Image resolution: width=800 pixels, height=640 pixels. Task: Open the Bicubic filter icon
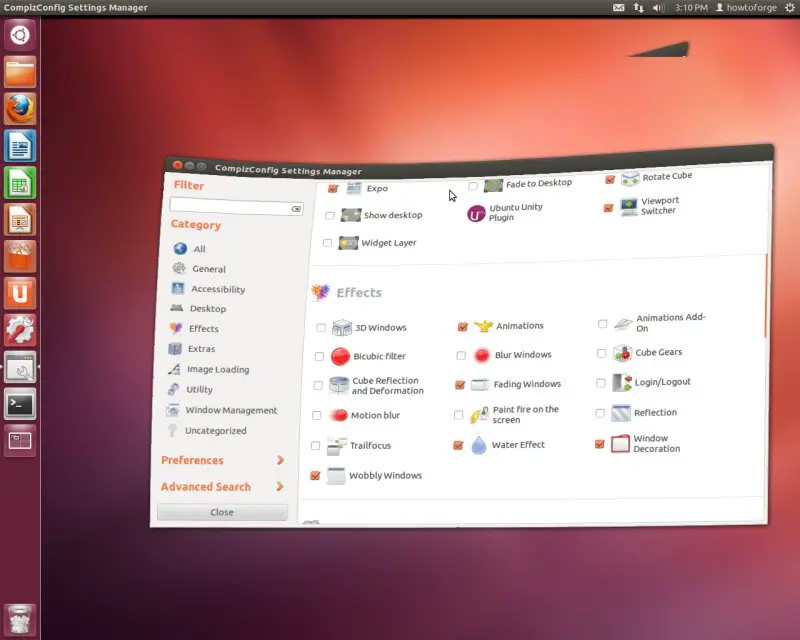(340, 356)
